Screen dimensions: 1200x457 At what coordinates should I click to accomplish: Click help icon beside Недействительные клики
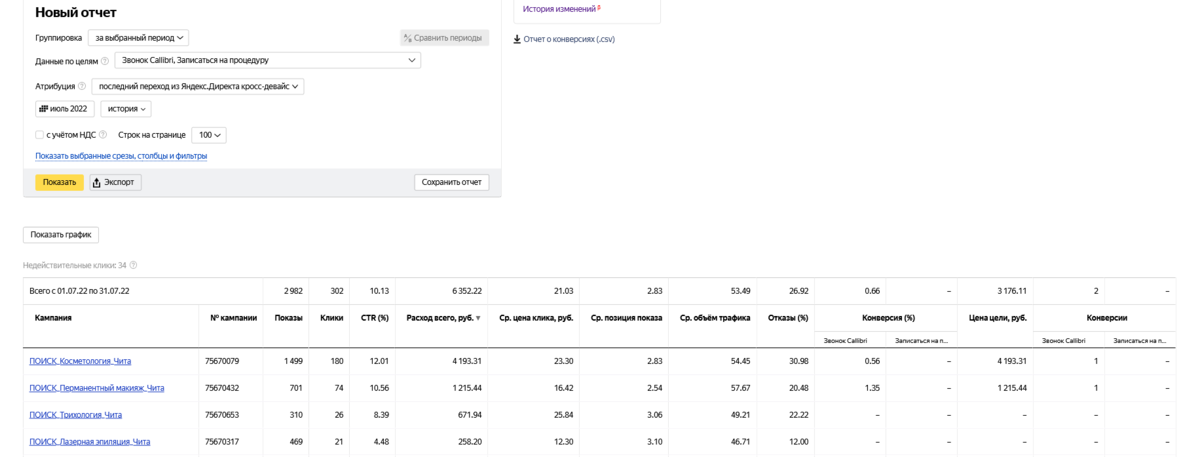click(133, 265)
